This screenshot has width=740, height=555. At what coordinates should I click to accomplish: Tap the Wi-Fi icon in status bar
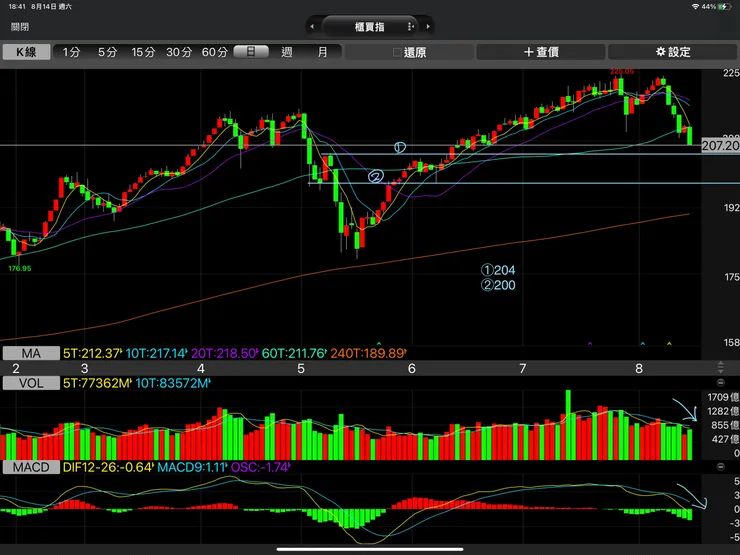pos(695,7)
